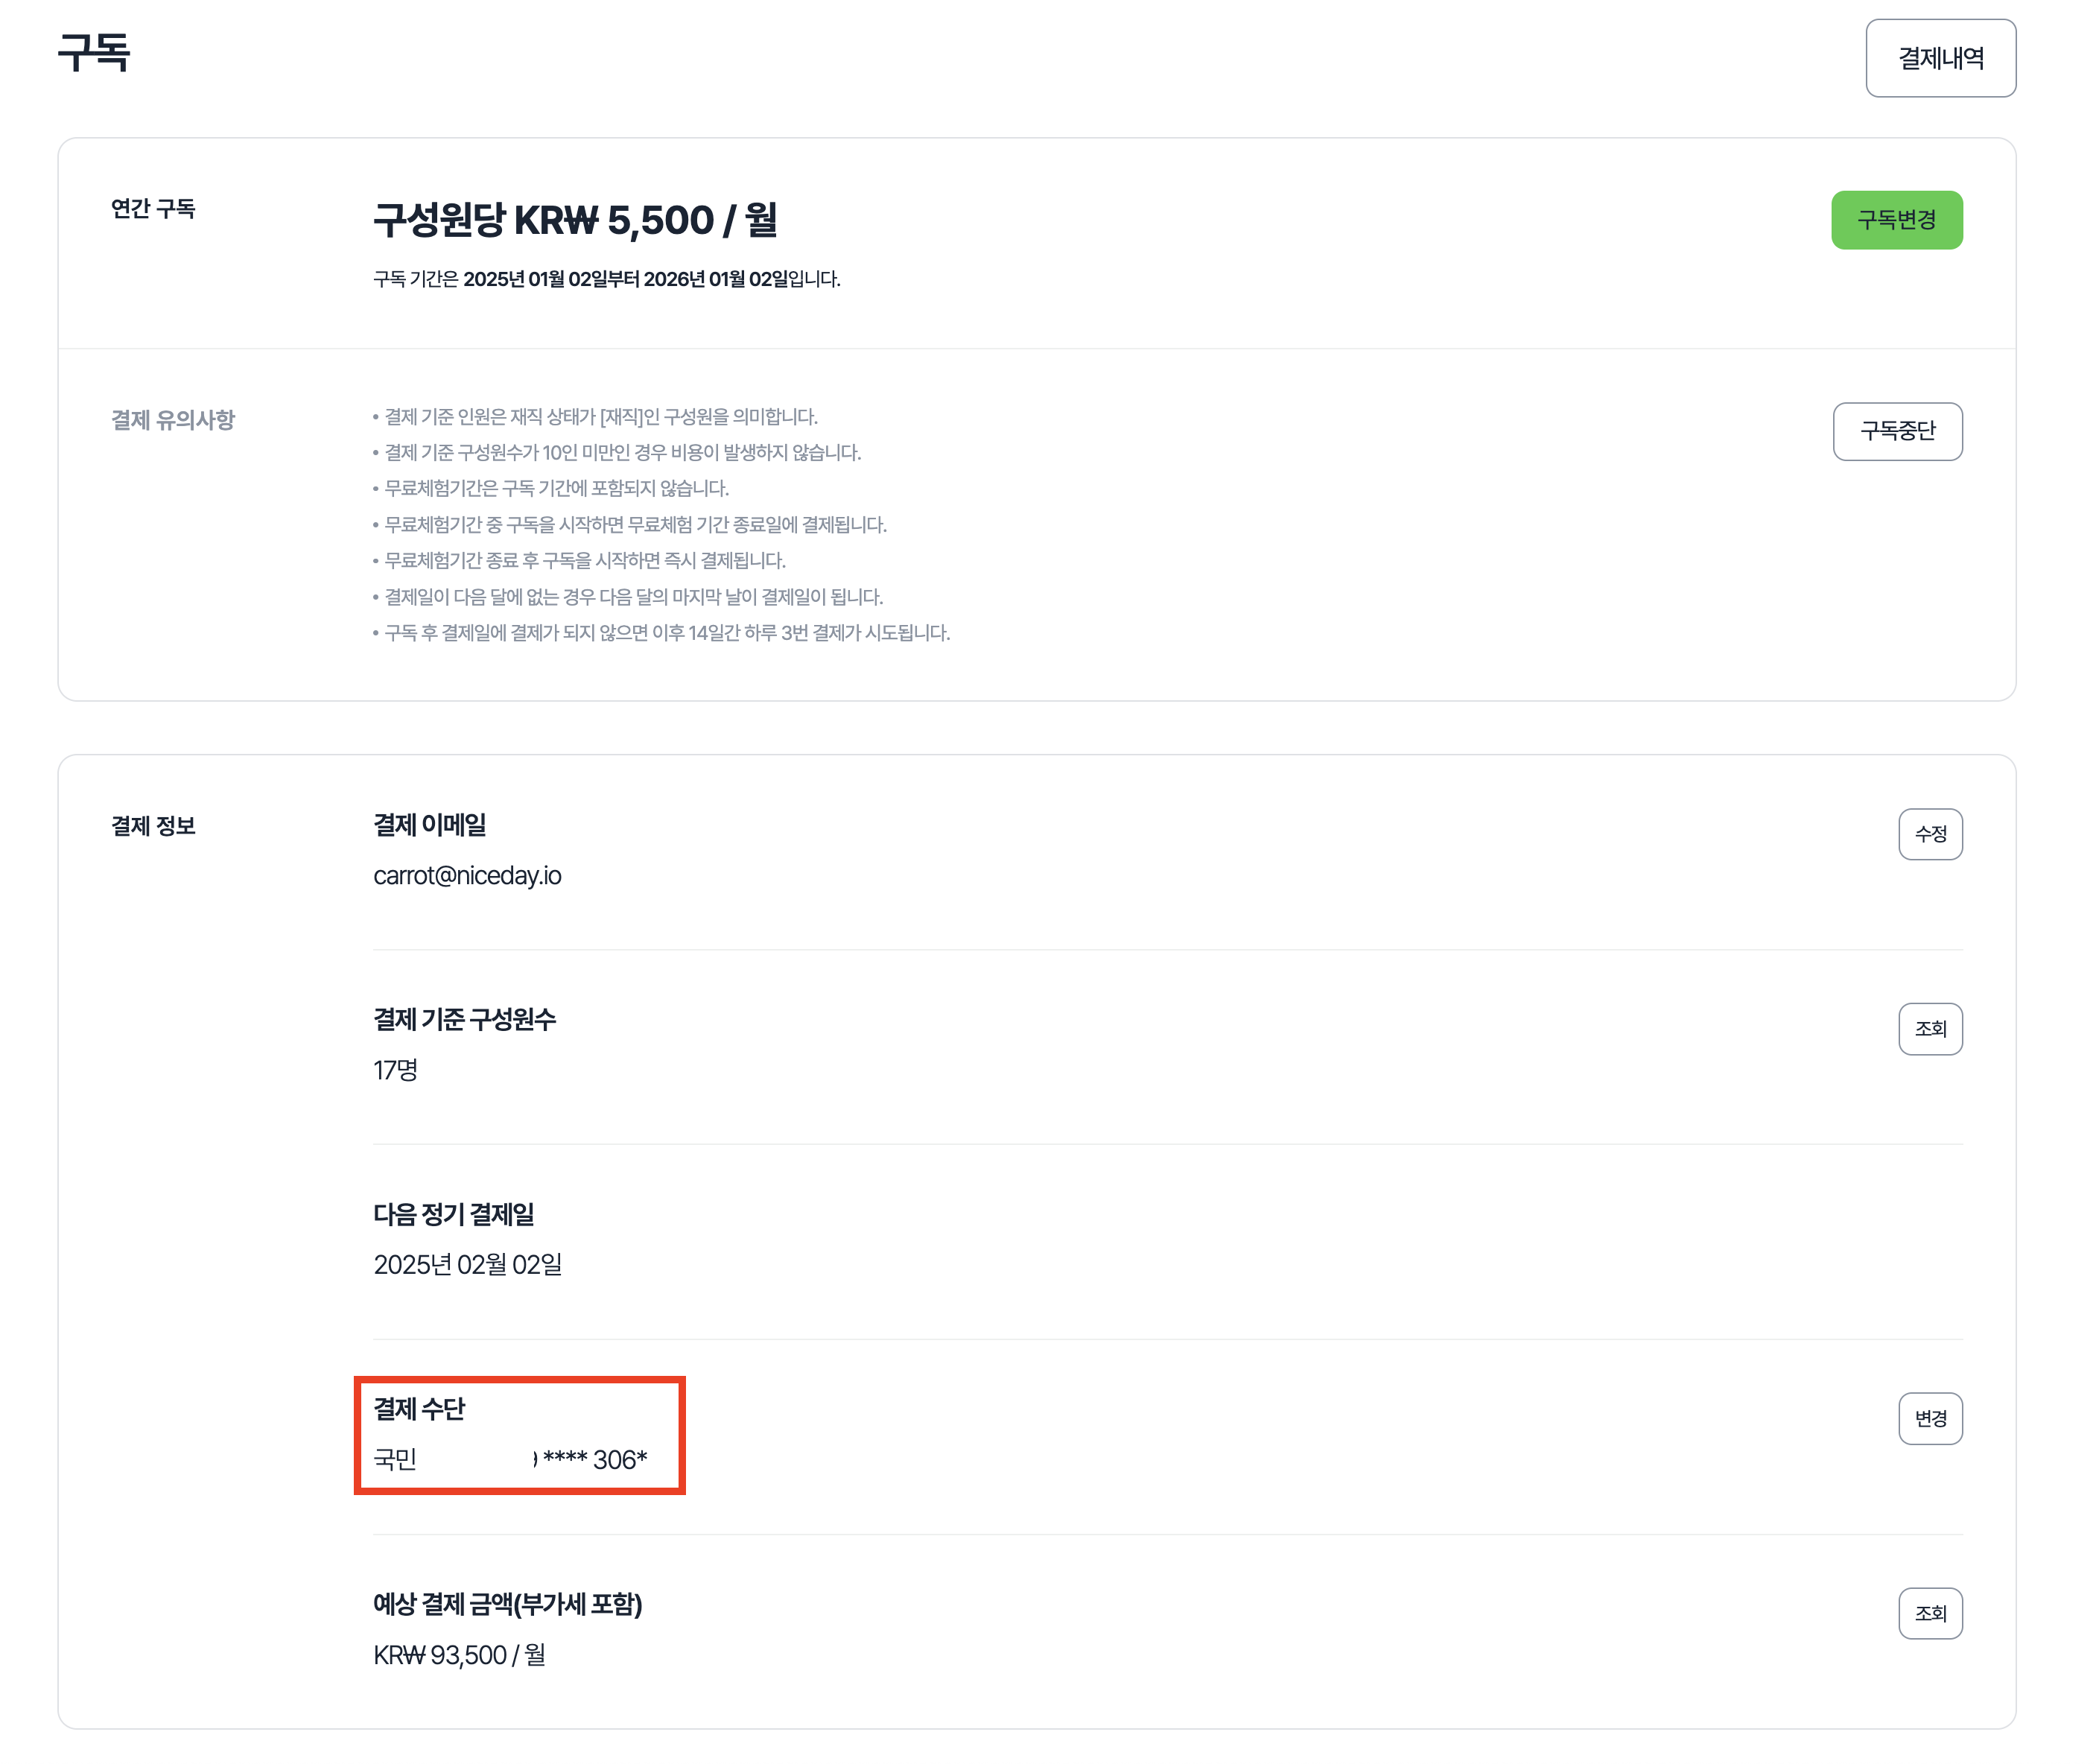Image resolution: width=2096 pixels, height=1764 pixels.
Task: Click 조회 for 예상 결제 금액
Action: point(1929,1613)
